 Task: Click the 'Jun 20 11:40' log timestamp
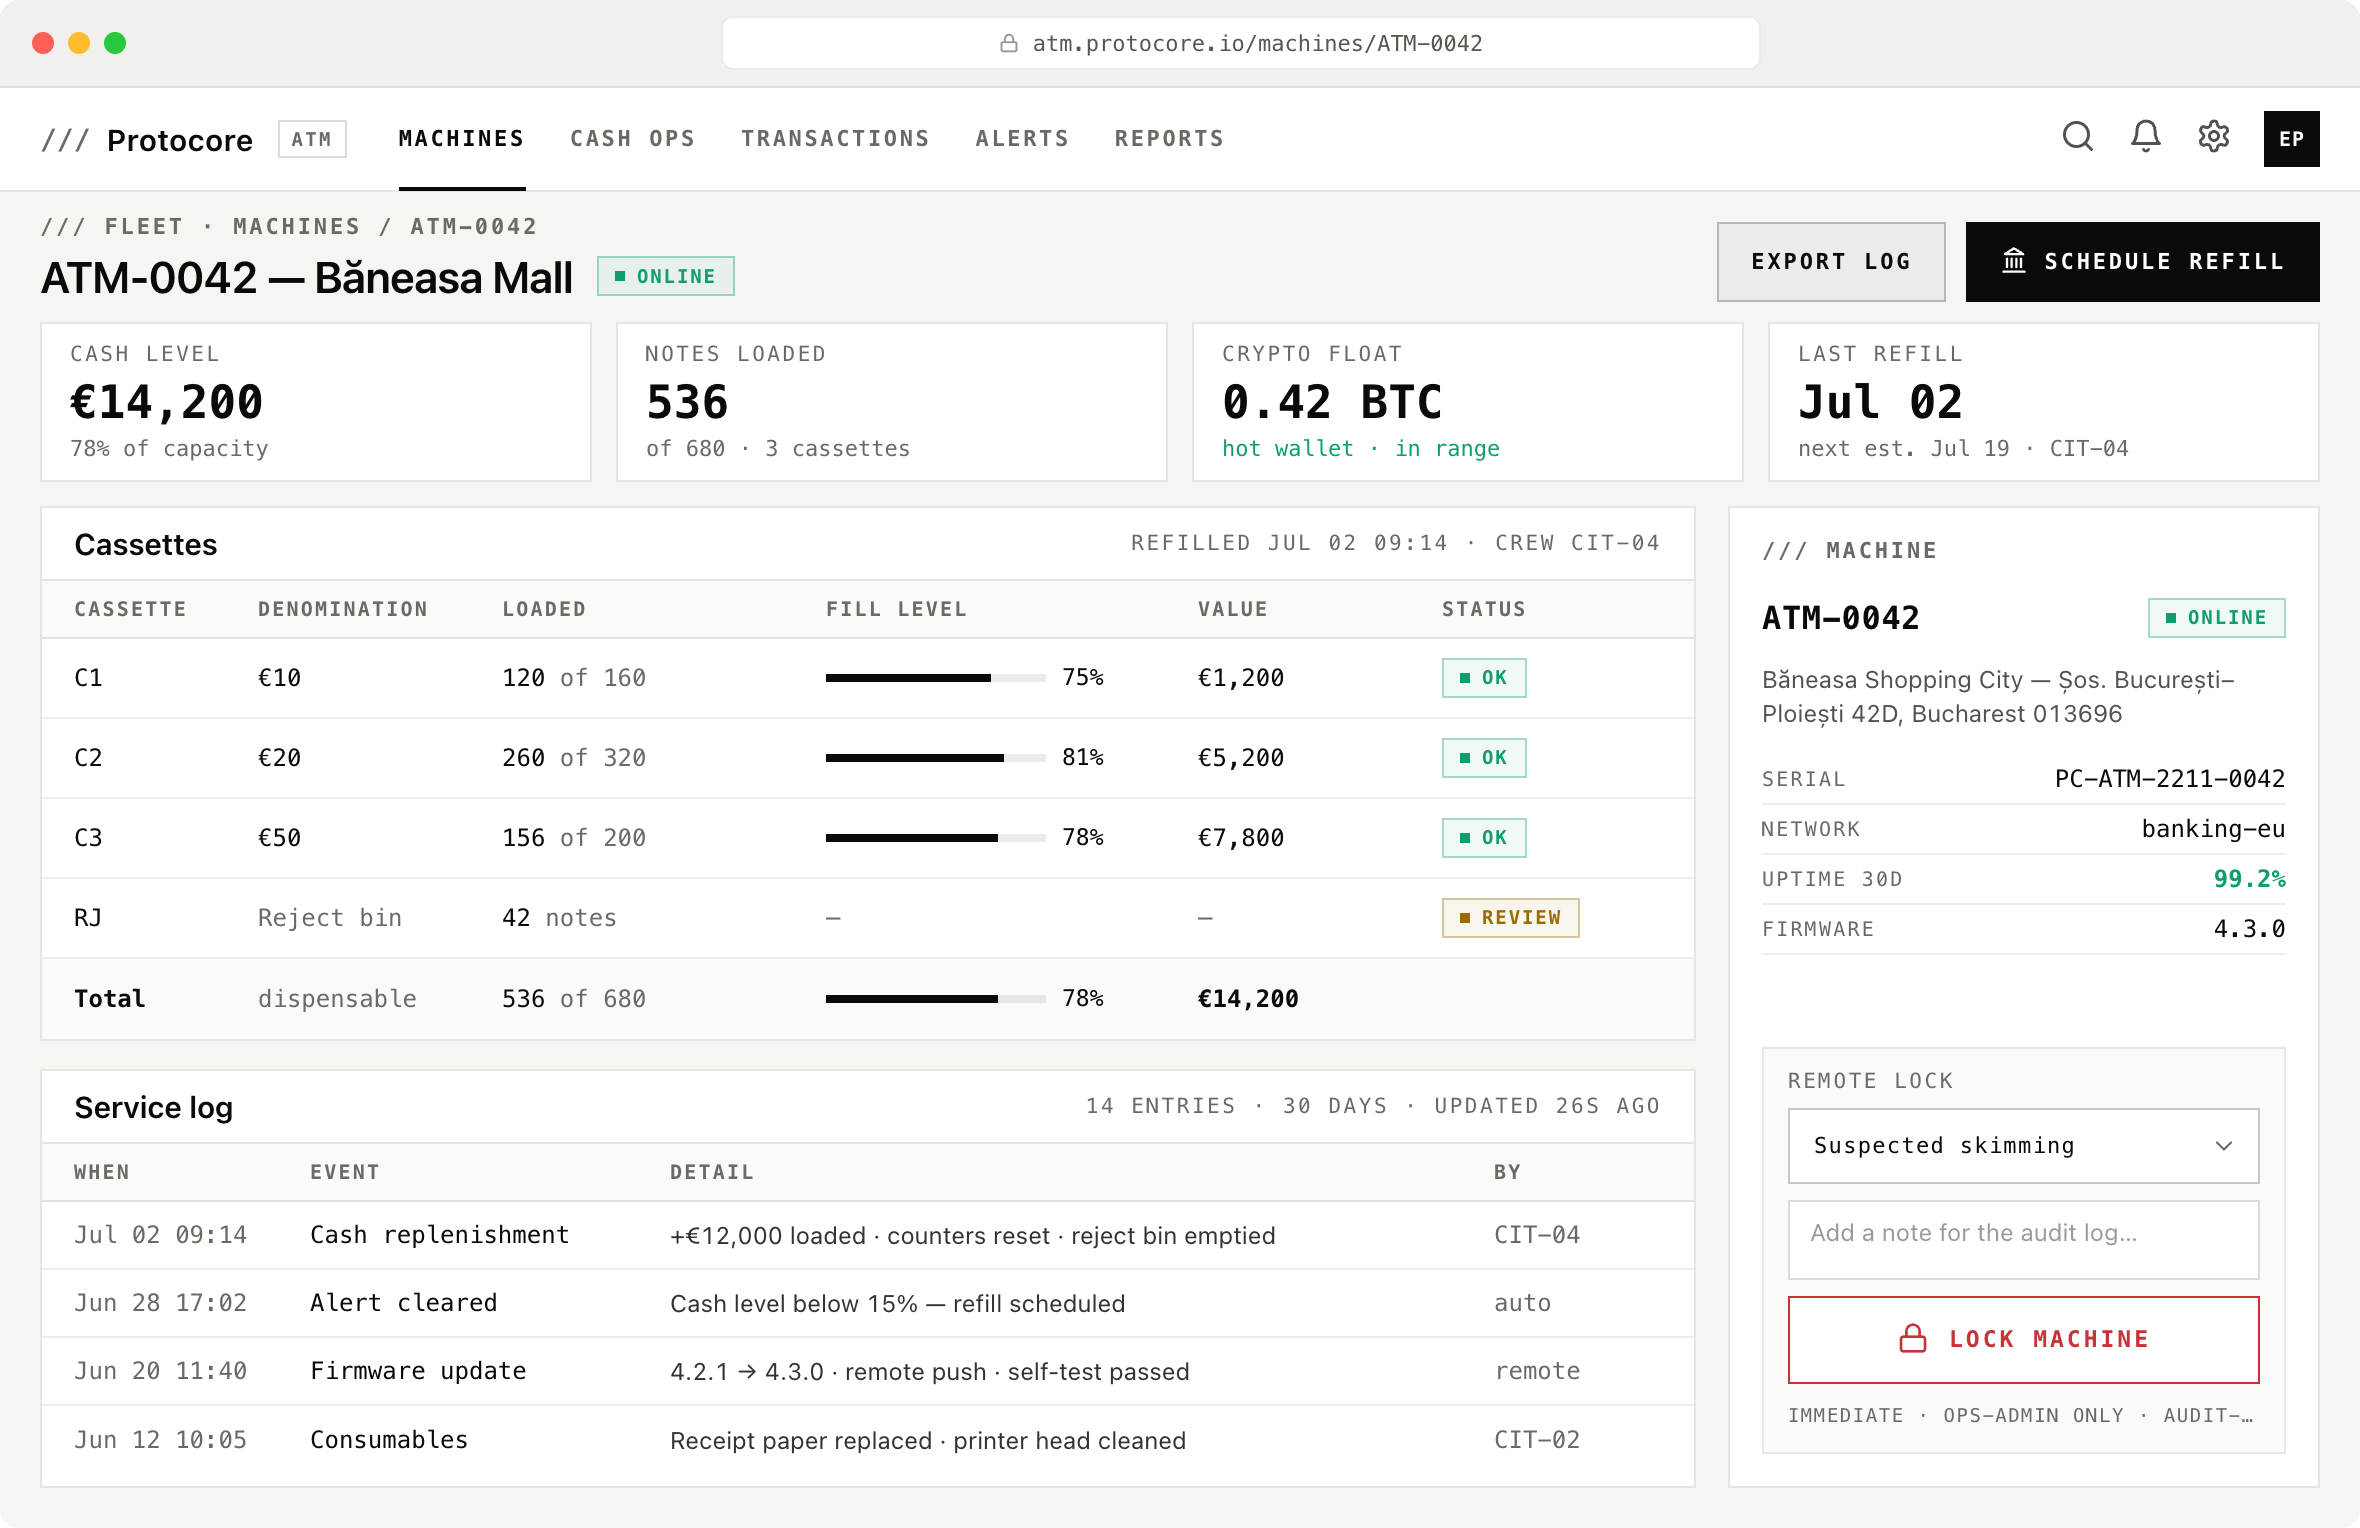coord(160,1371)
